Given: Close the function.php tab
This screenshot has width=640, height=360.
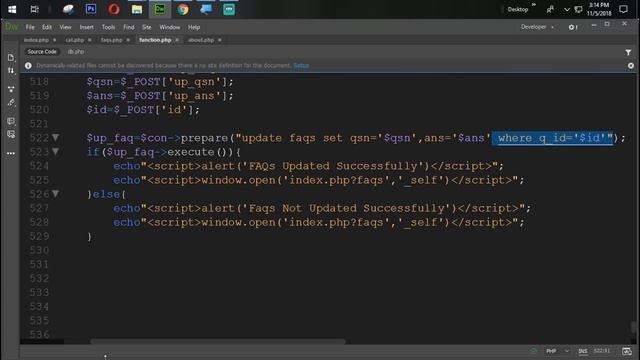Looking at the screenshot, I should [x=177, y=40].
